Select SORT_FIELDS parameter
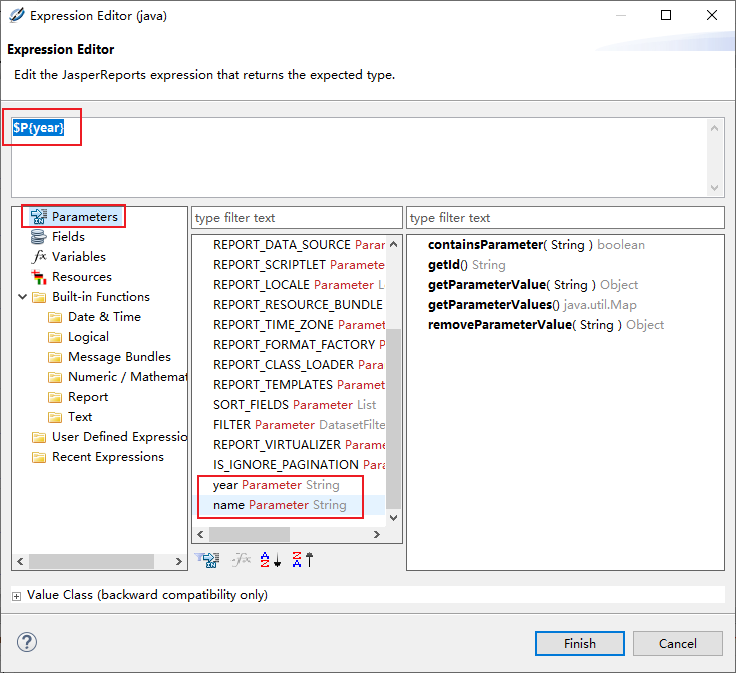736x673 pixels. click(294, 405)
